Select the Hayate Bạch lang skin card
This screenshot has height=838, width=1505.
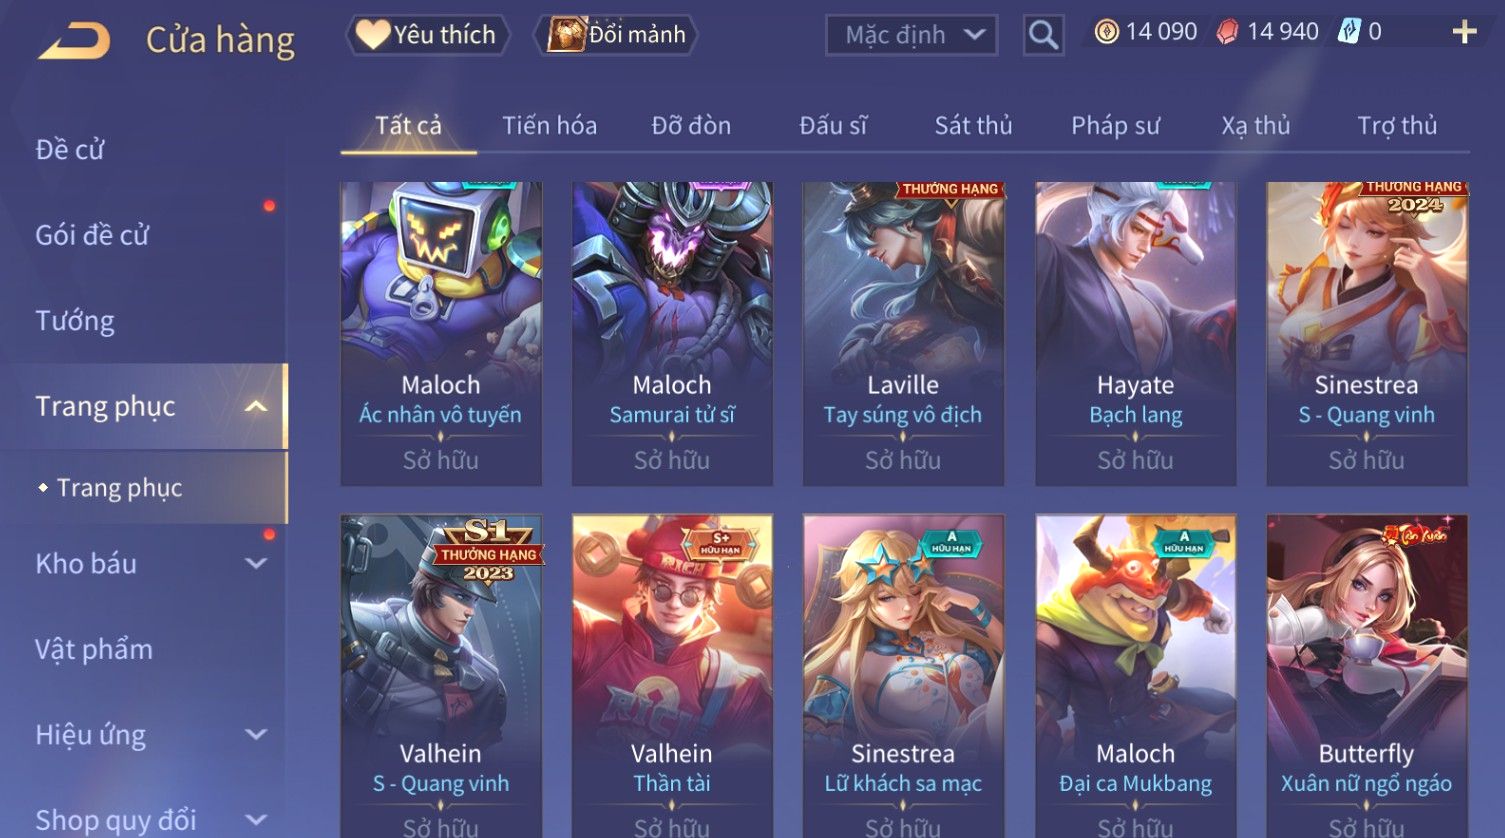pos(1135,334)
